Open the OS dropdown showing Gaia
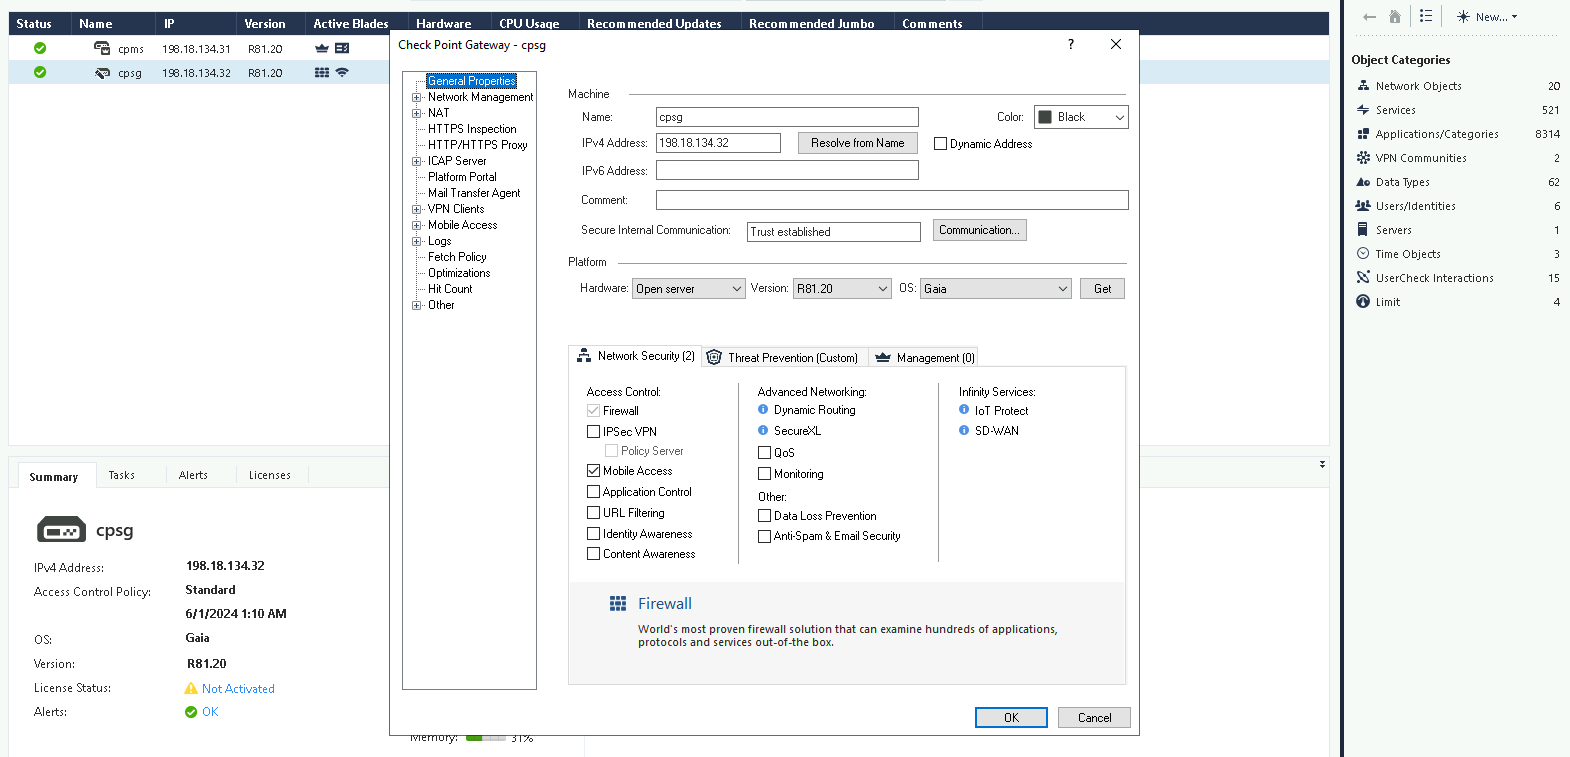The height and width of the screenshot is (757, 1570). [x=995, y=289]
